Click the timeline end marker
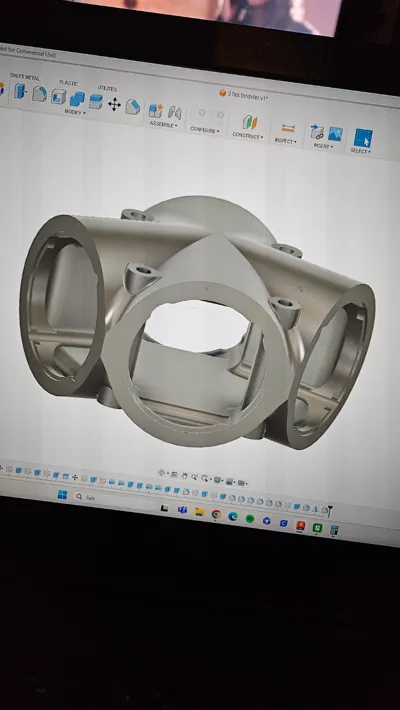This screenshot has width=400, height=710. [330, 511]
